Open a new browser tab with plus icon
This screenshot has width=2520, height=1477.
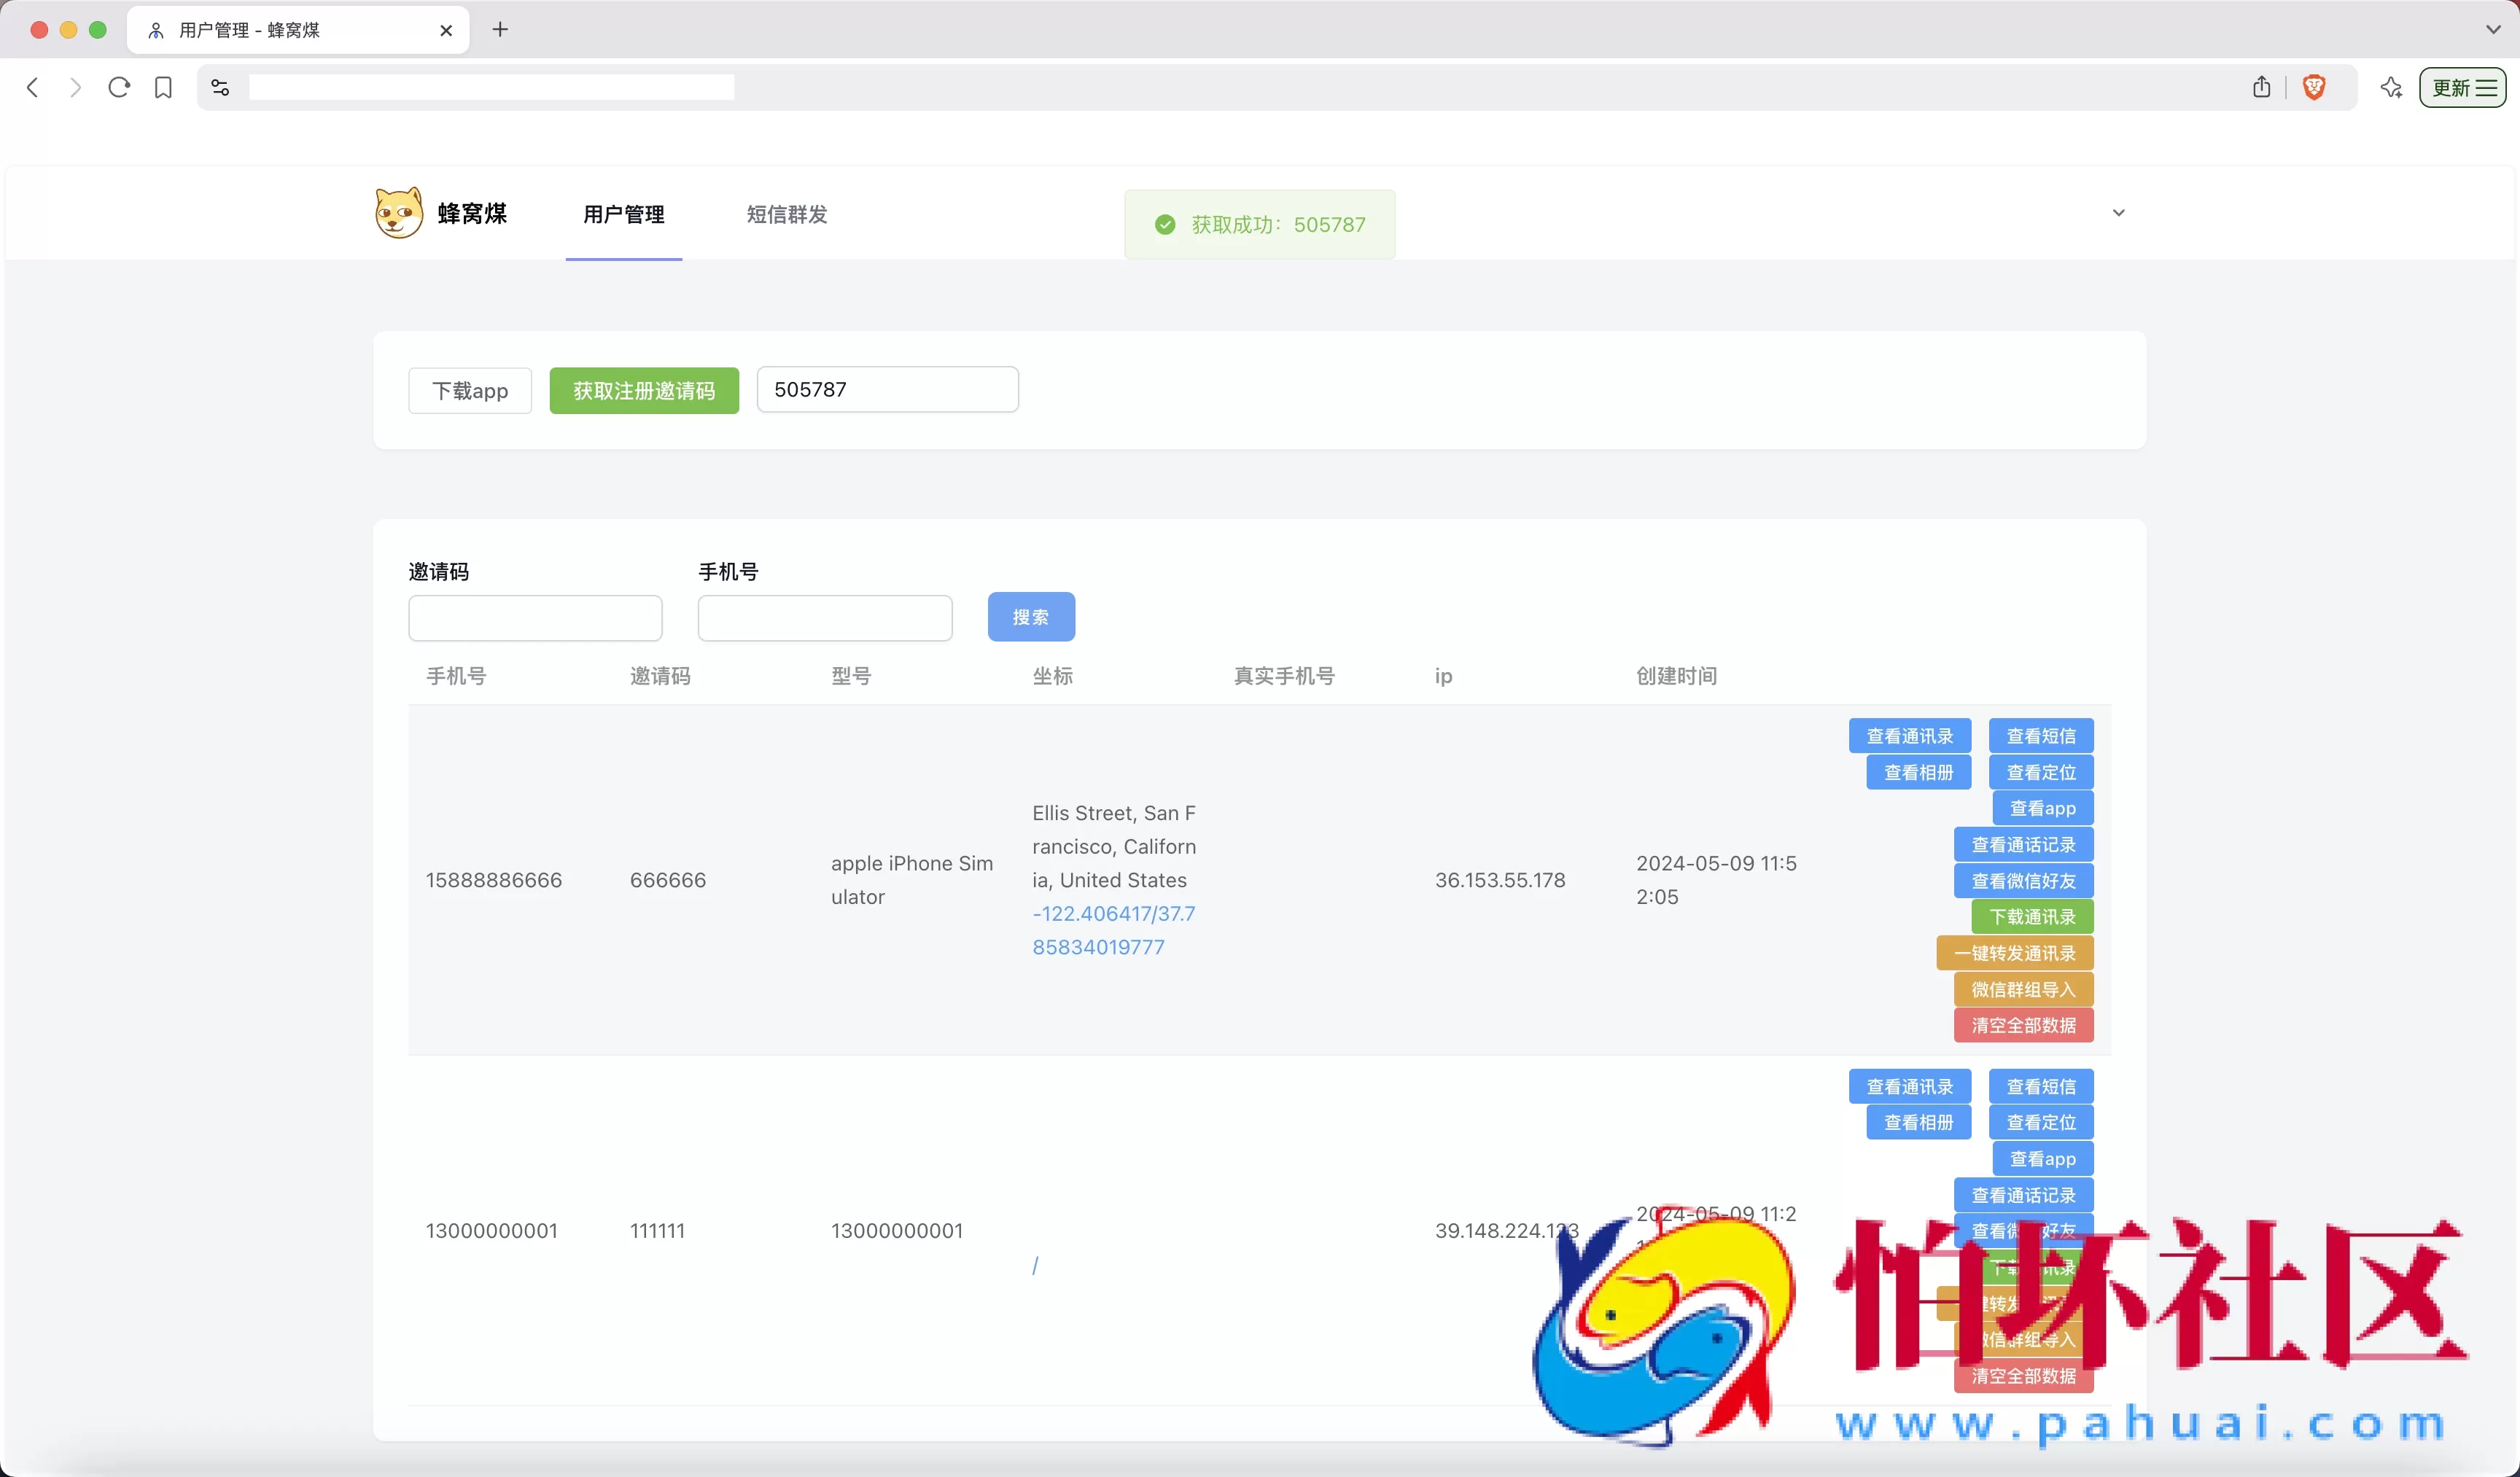pos(500,30)
